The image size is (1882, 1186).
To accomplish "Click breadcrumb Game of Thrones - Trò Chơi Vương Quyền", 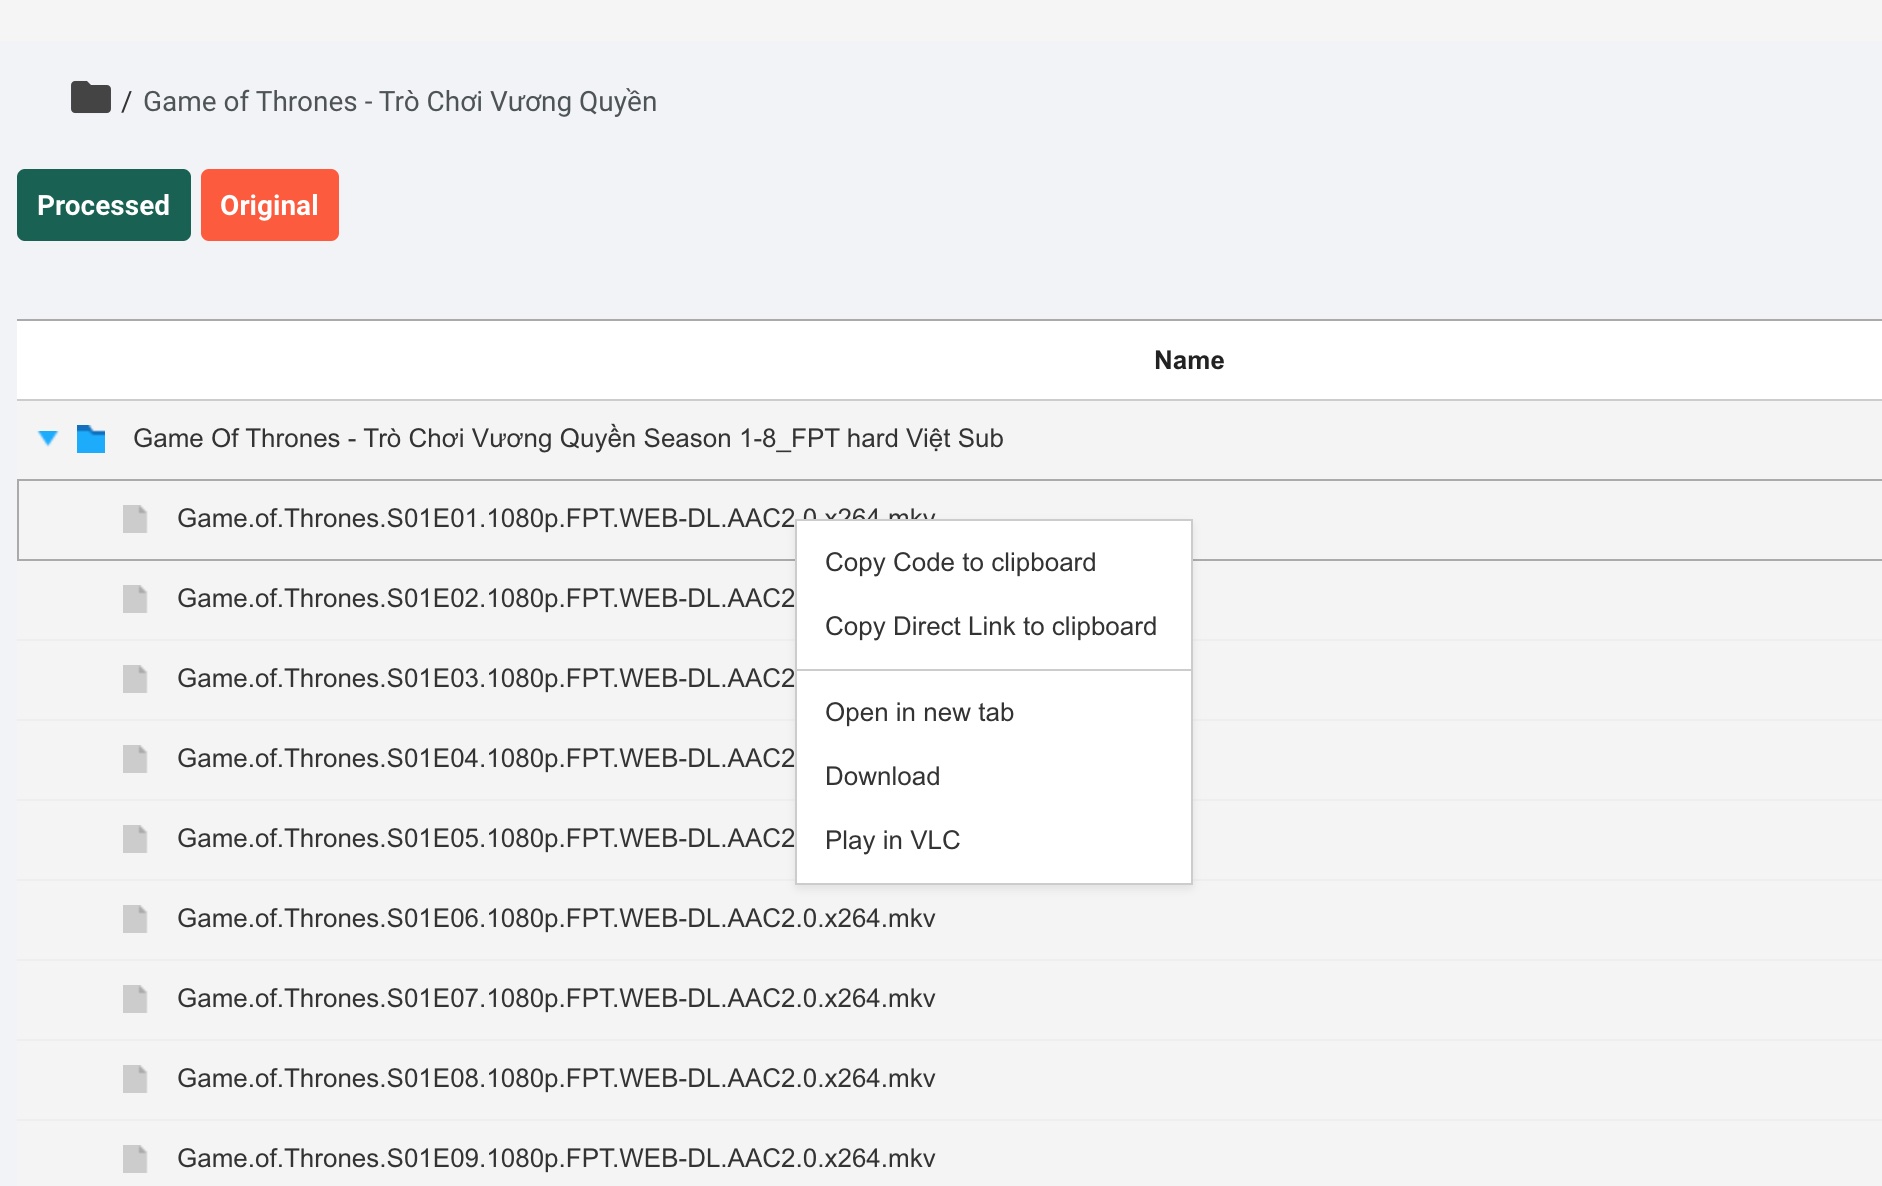I will click(x=400, y=102).
